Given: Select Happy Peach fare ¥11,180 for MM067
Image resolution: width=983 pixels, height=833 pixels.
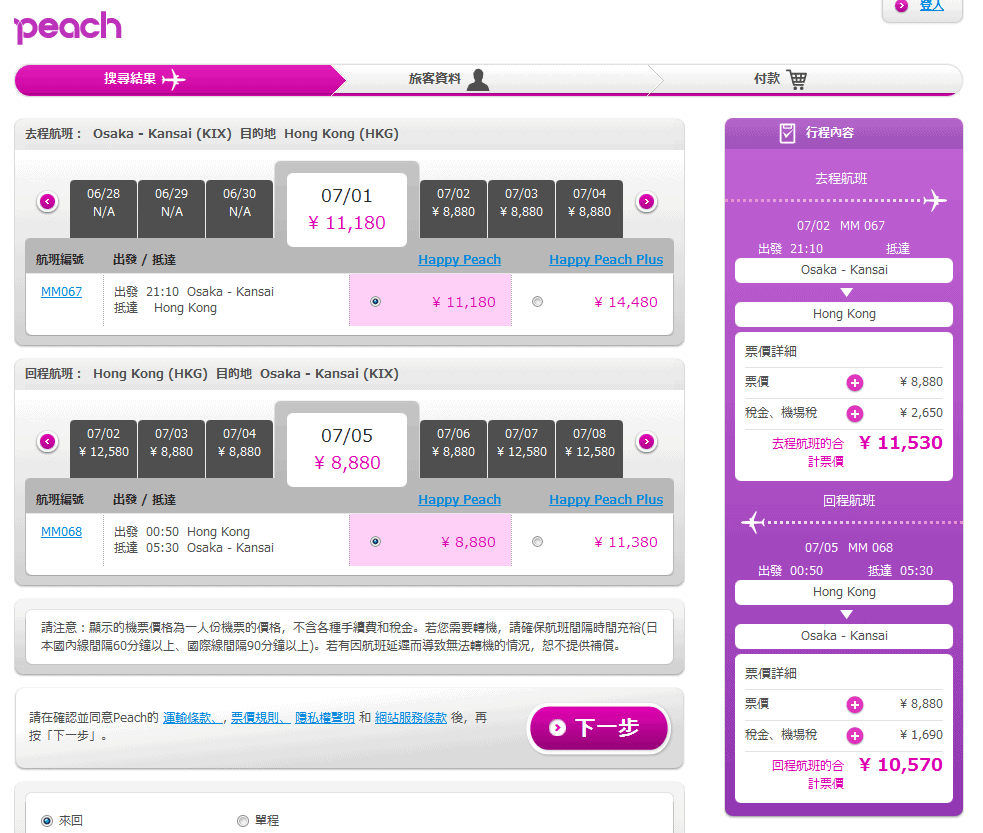Looking at the screenshot, I should [375, 302].
